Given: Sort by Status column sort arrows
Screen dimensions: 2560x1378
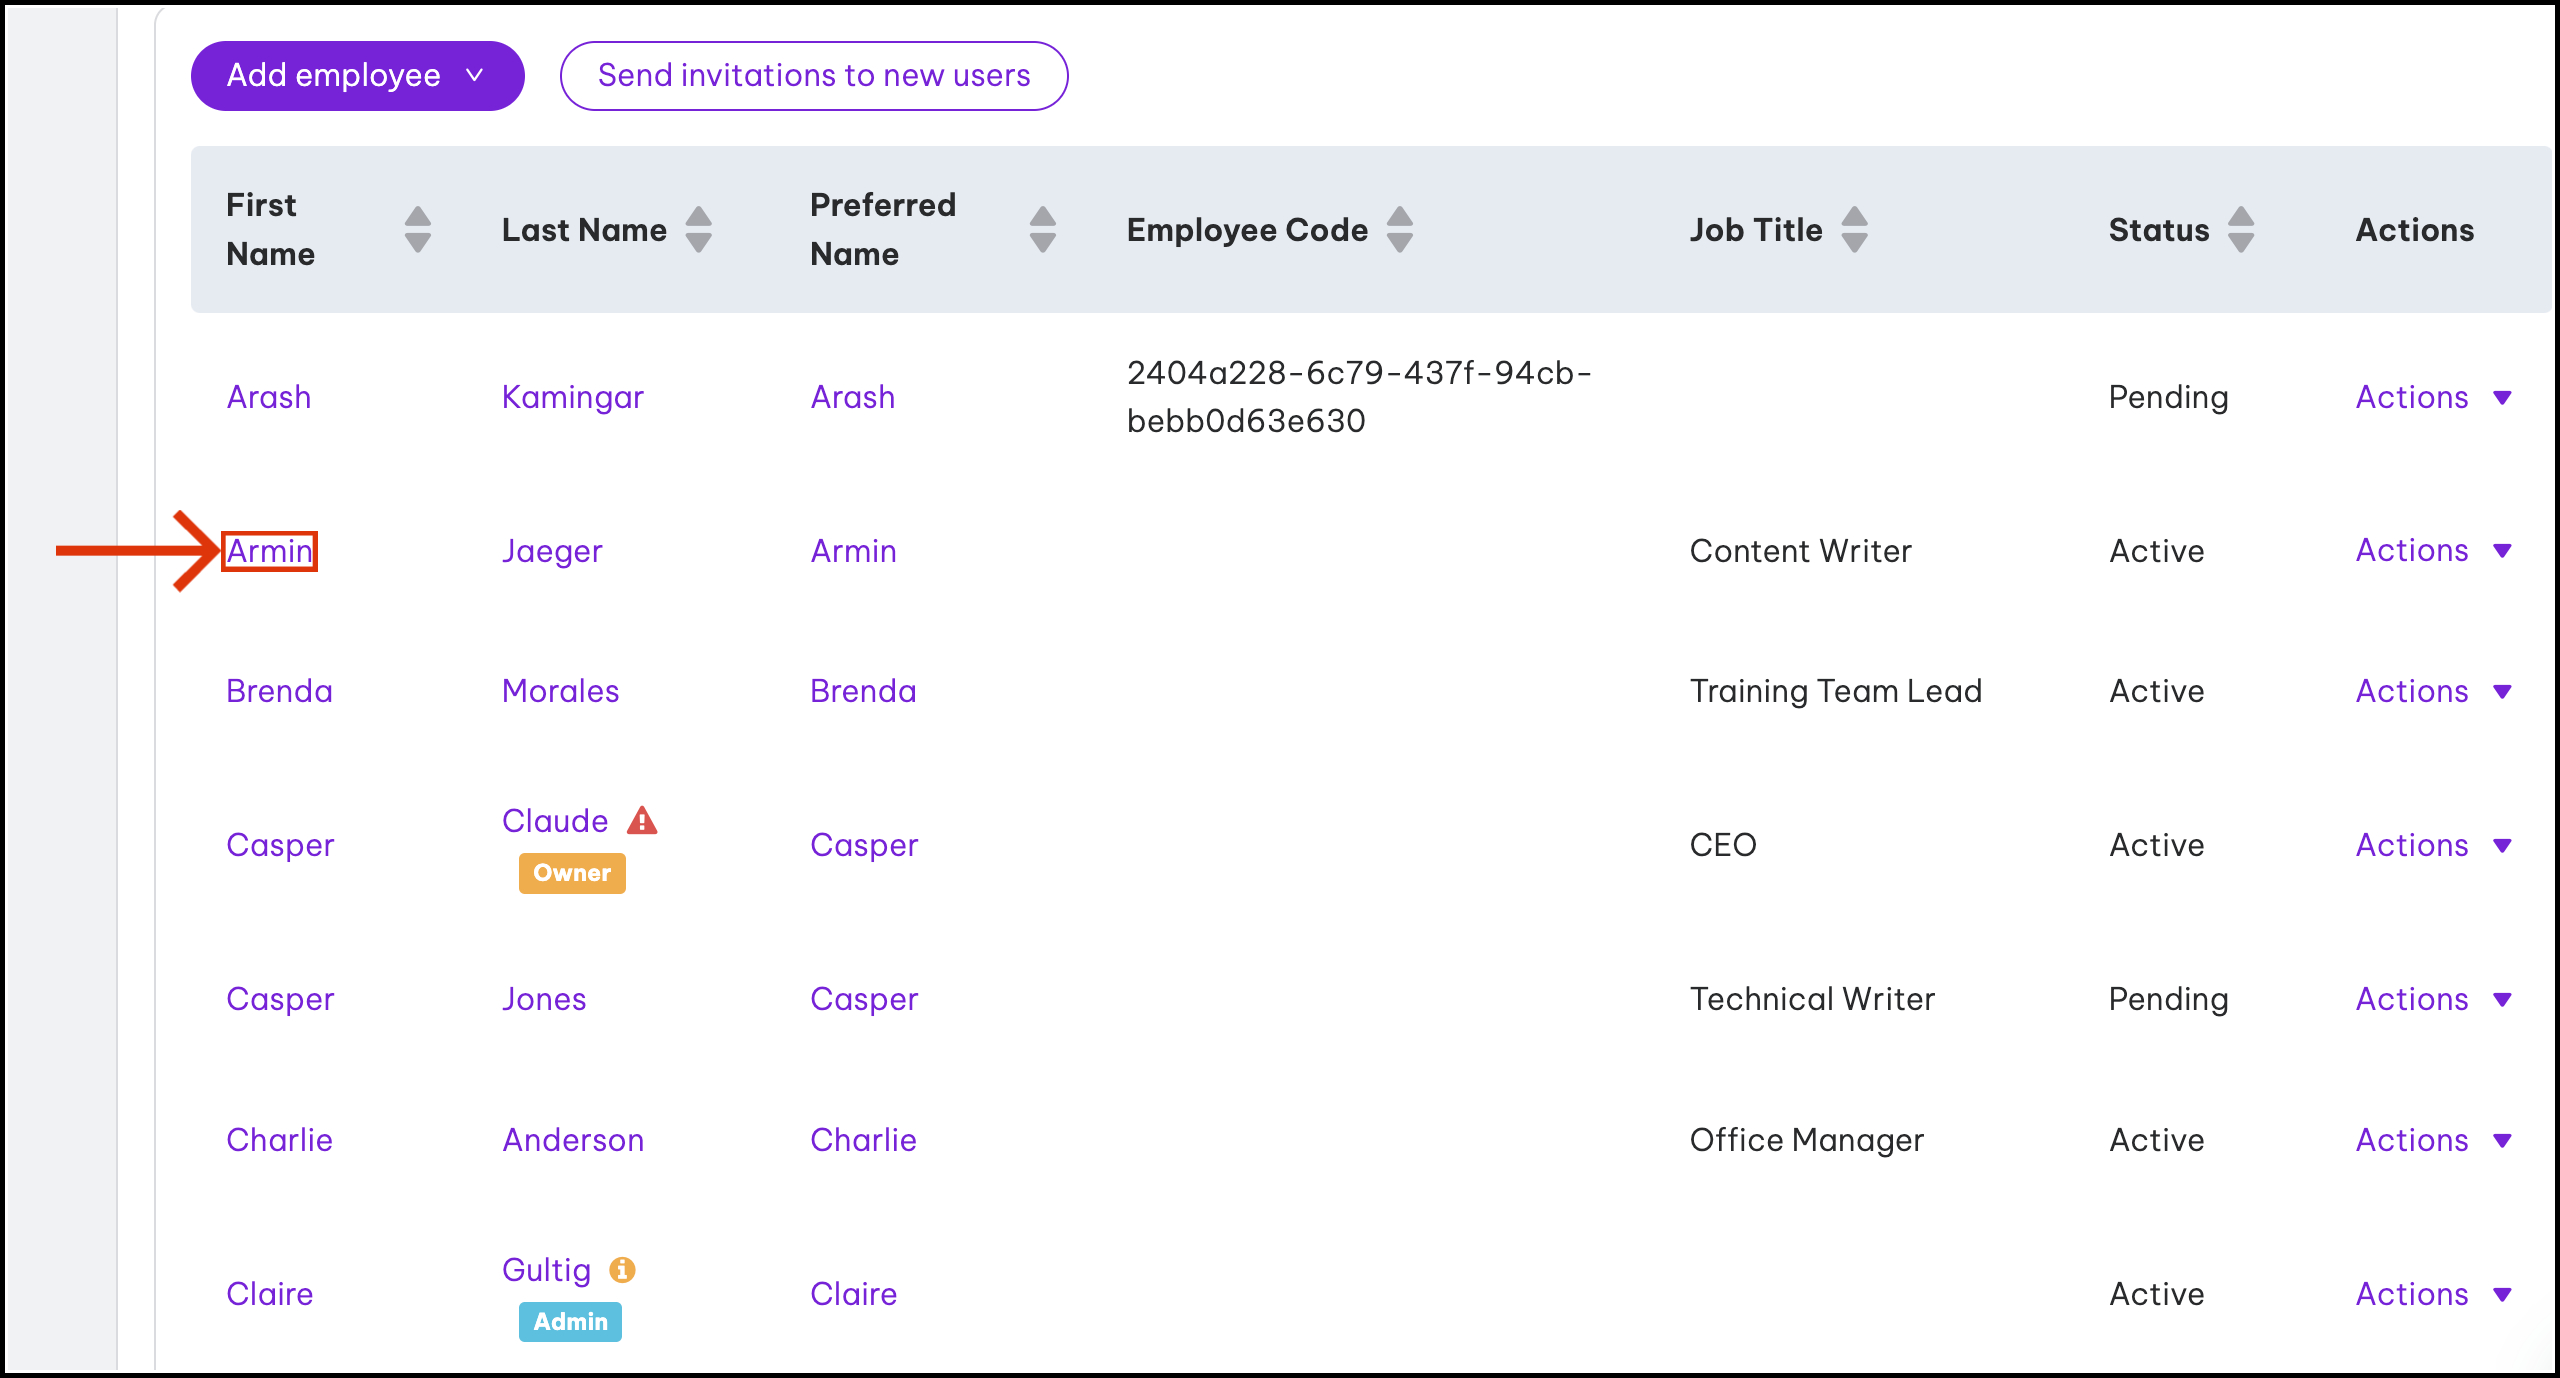Looking at the screenshot, I should pyautogui.click(x=2241, y=229).
